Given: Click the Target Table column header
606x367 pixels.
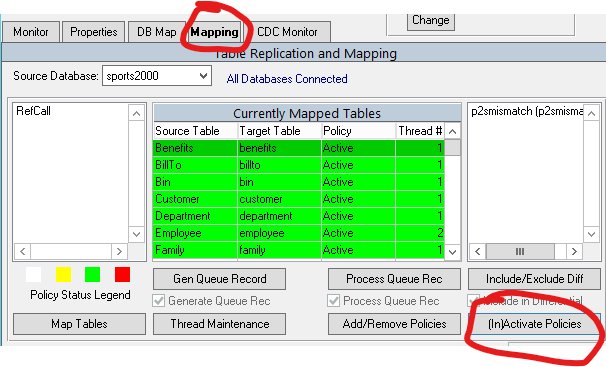Looking at the screenshot, I should pyautogui.click(x=279, y=131).
